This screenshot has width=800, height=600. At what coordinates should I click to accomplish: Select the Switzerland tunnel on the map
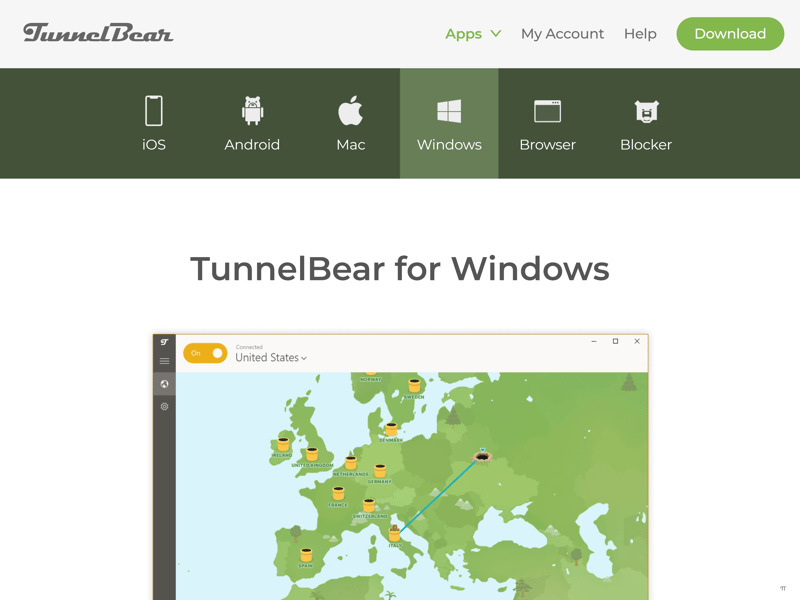[x=369, y=506]
